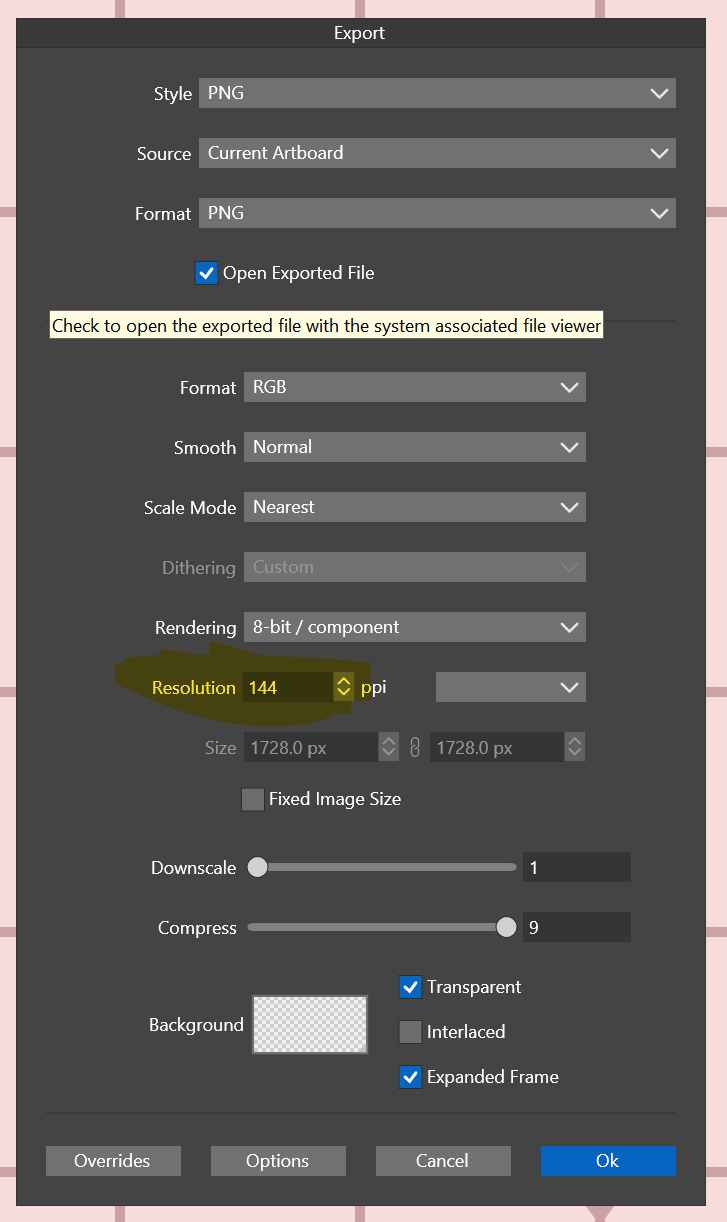Click the Ok button to export
727x1222 pixels.
point(608,1161)
